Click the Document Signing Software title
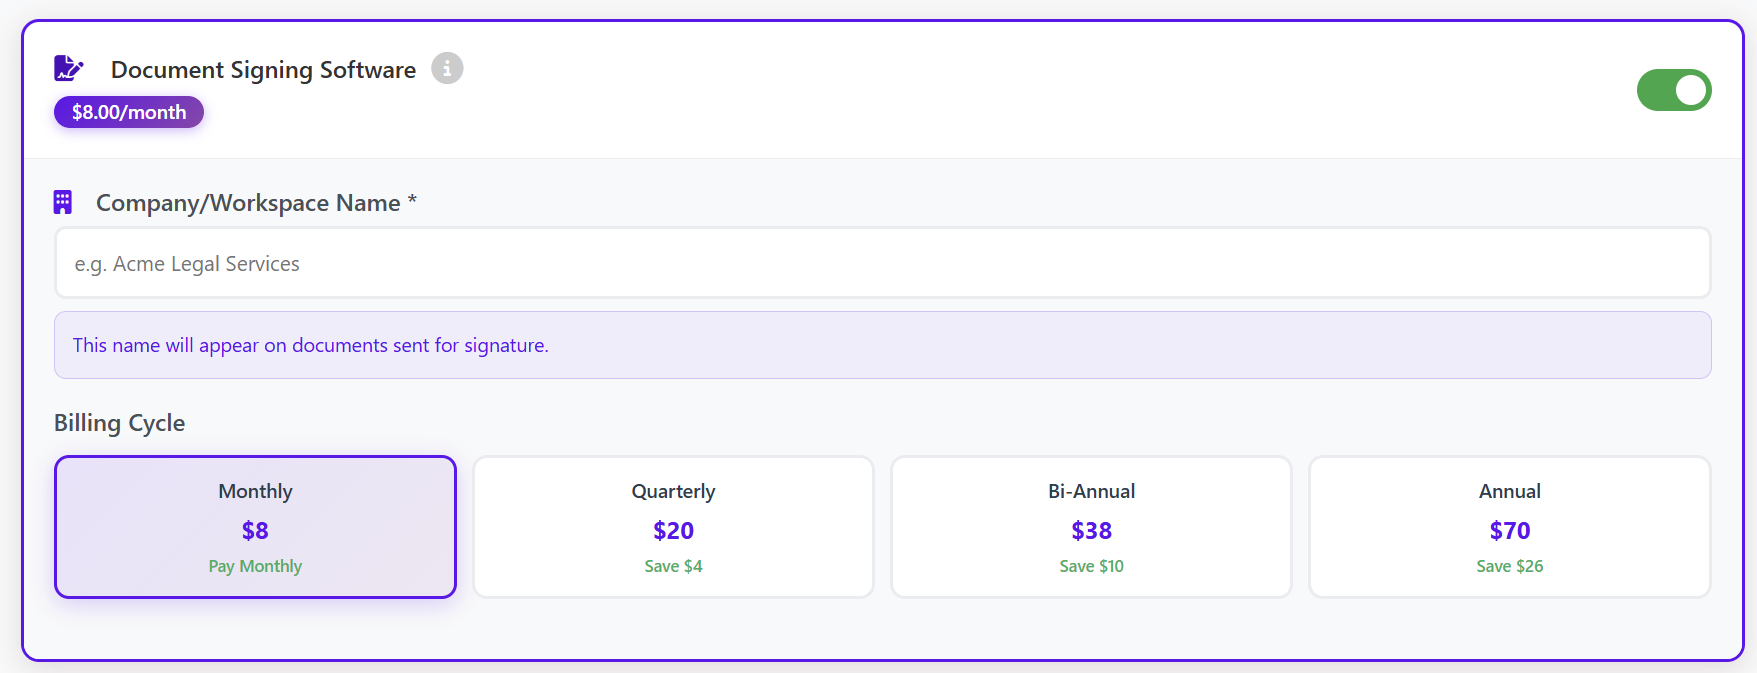 click(263, 70)
